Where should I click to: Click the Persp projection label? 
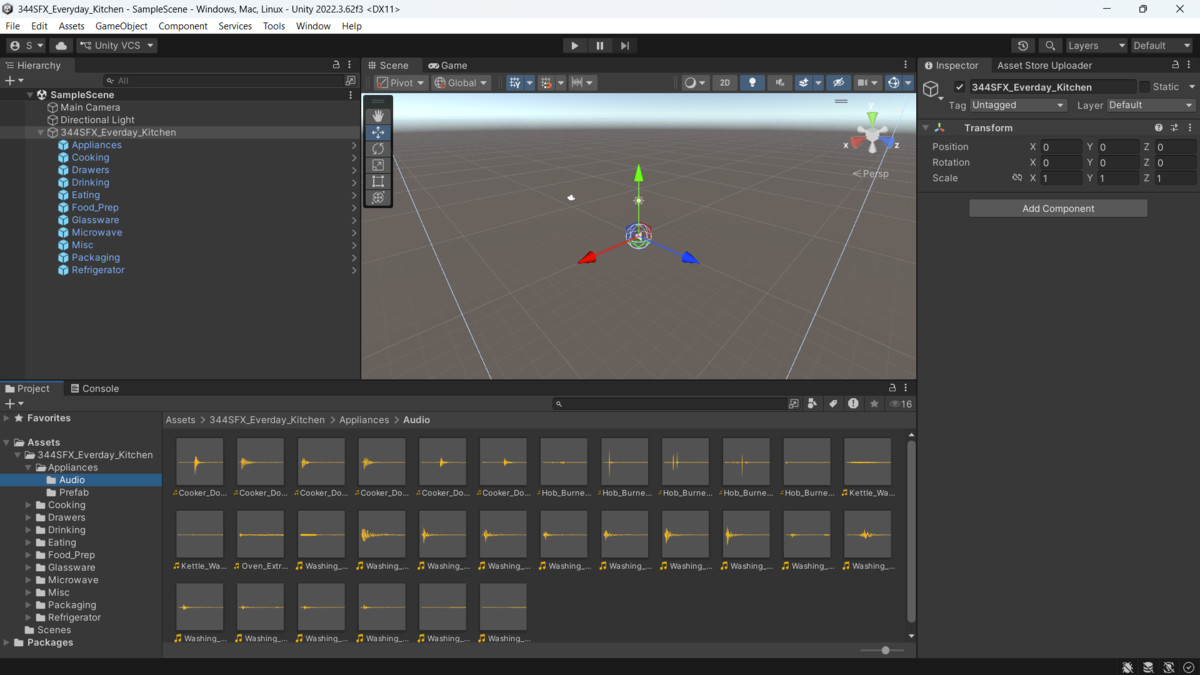pos(871,173)
